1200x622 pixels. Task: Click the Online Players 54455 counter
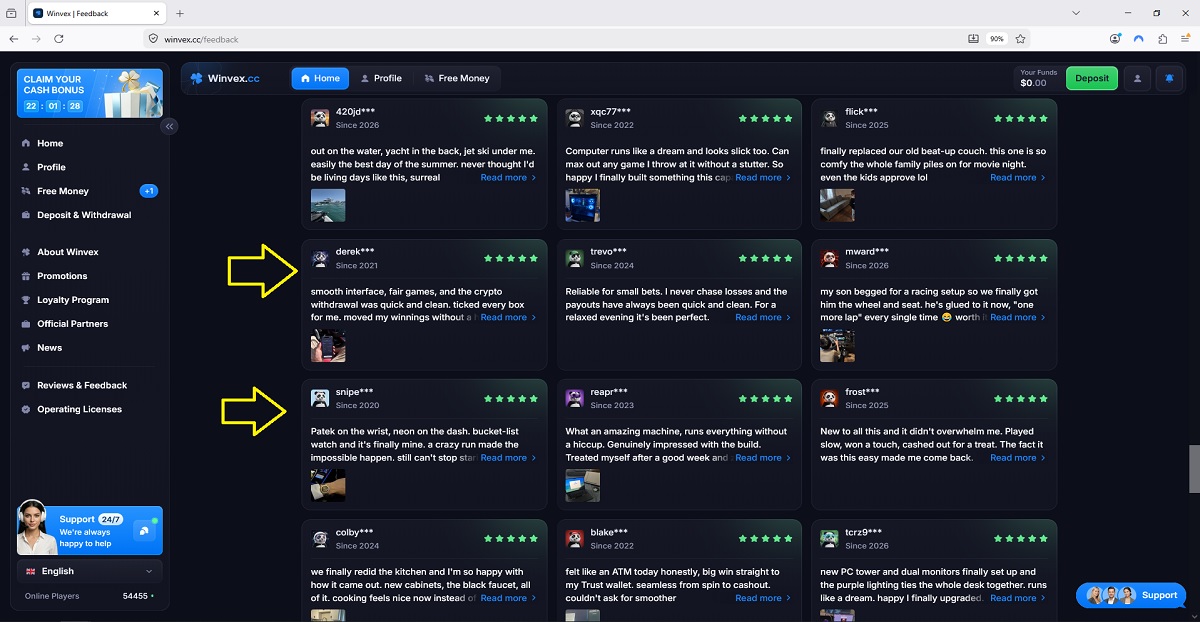(x=90, y=596)
